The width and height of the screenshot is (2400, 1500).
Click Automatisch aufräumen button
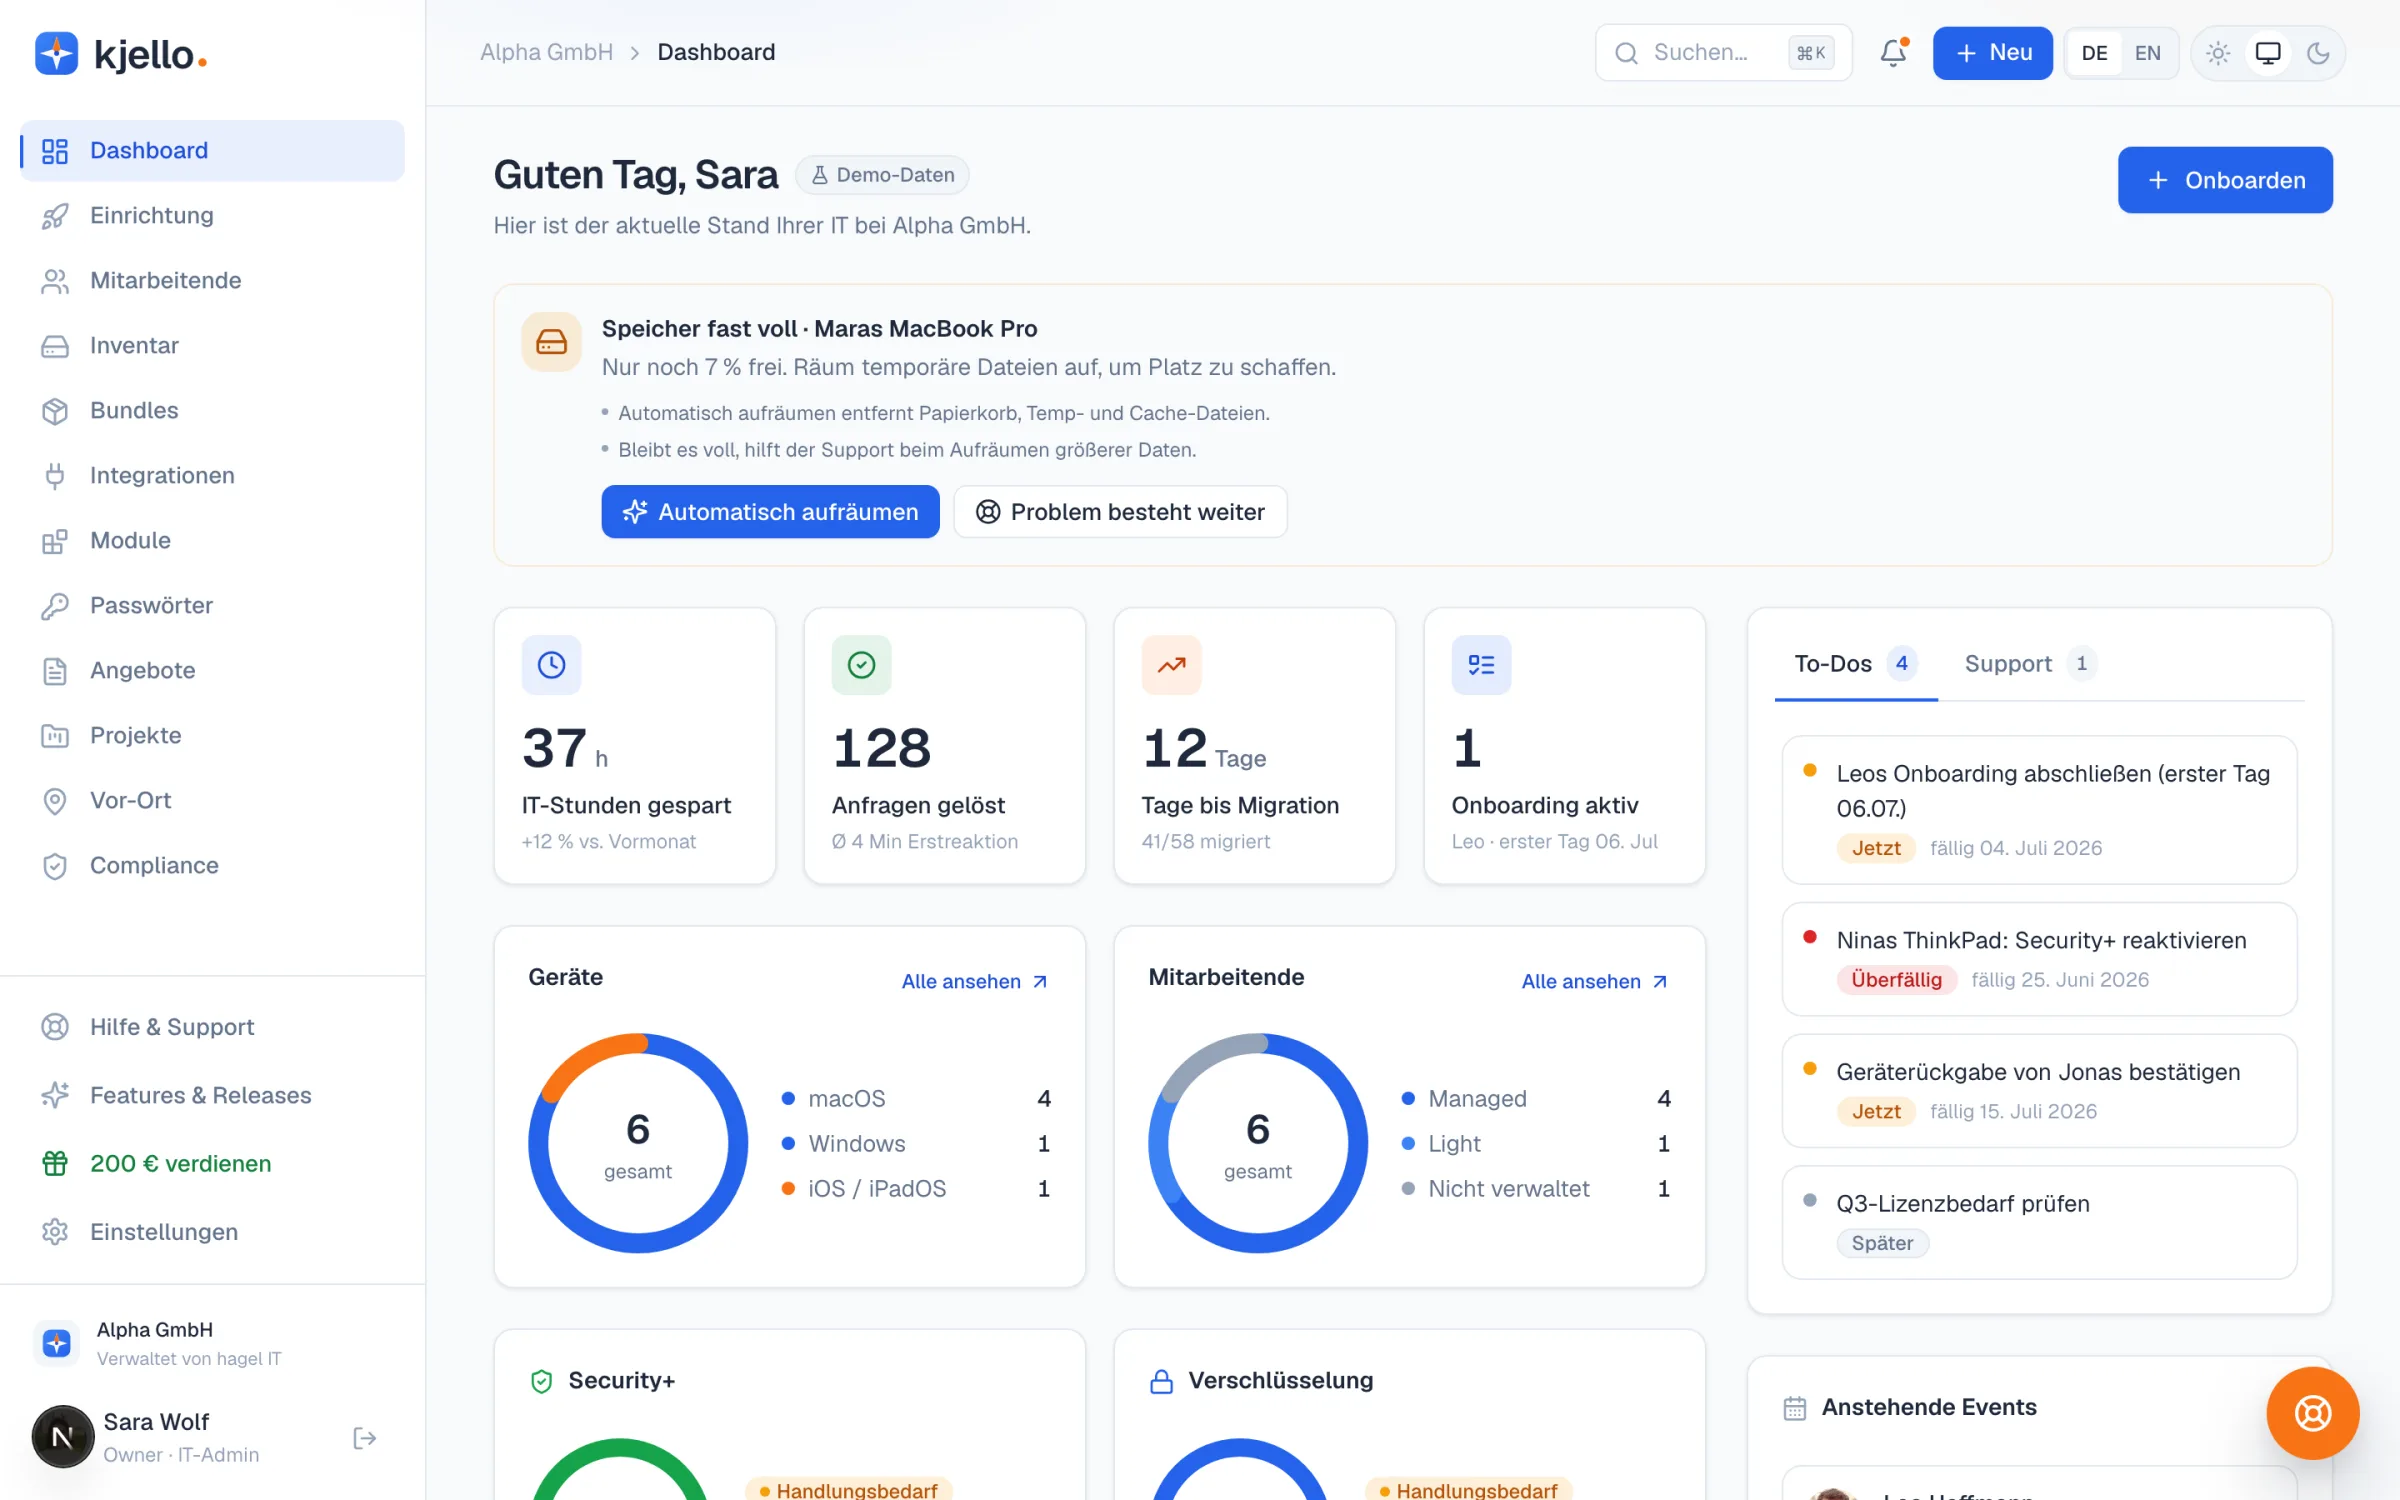coord(770,512)
